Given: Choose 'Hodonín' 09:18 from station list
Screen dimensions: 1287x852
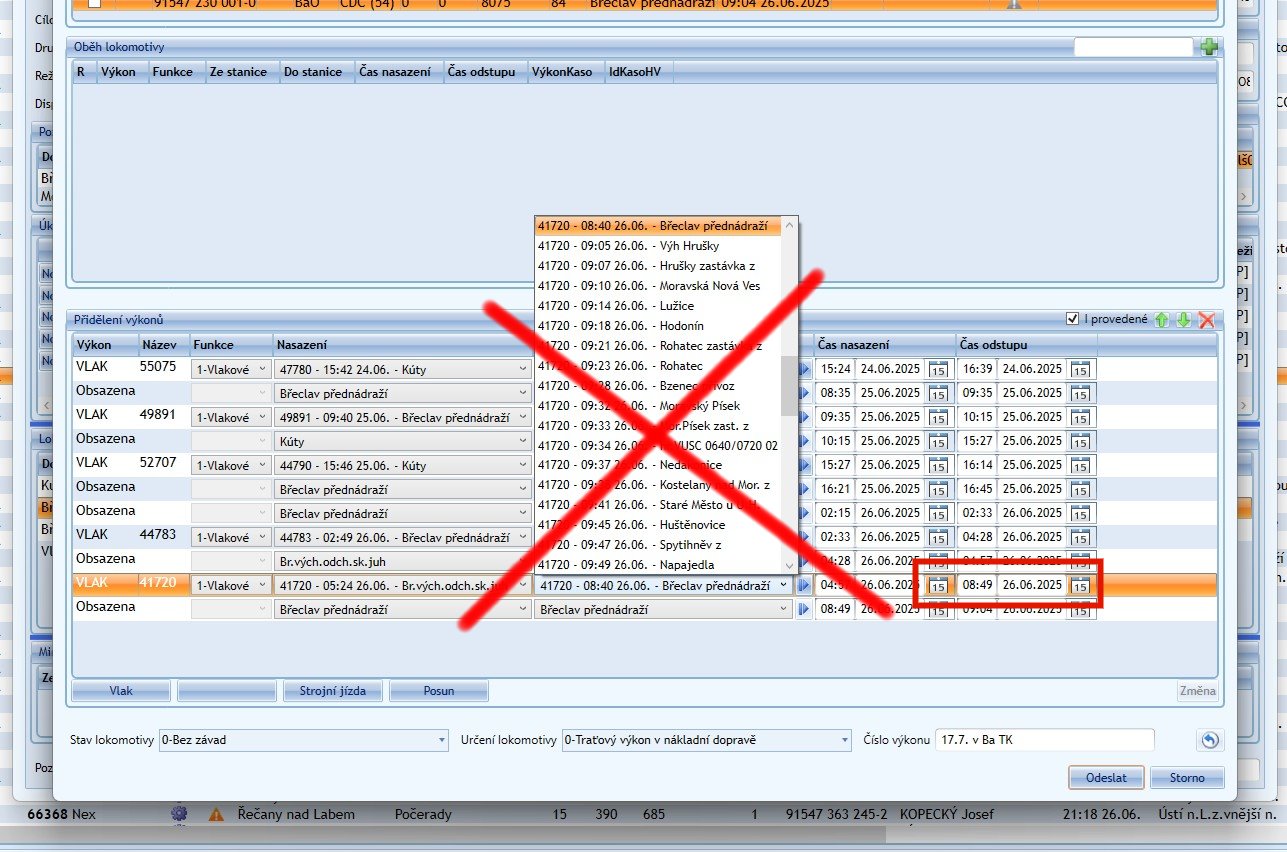Looking at the screenshot, I should (660, 326).
